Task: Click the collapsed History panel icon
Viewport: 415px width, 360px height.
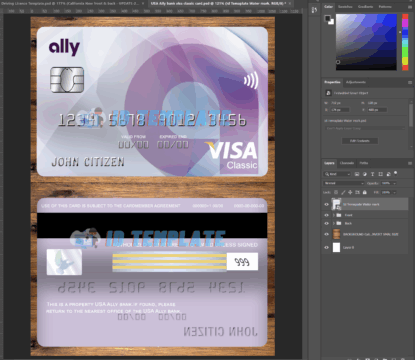Action: pyautogui.click(x=314, y=10)
